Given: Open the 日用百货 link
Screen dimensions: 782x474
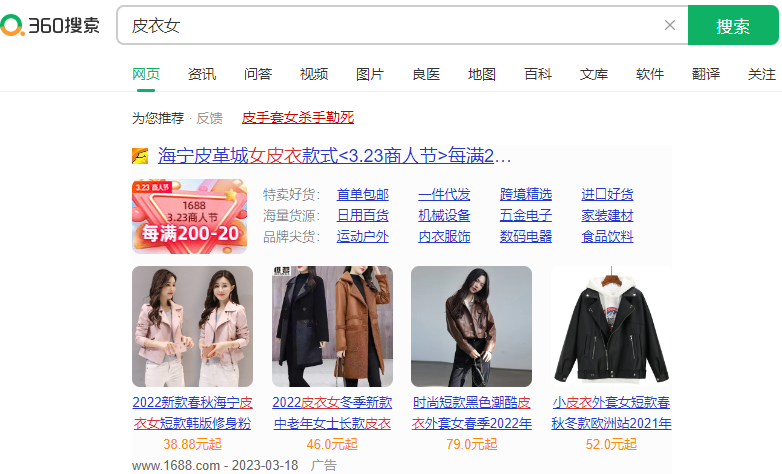Looking at the screenshot, I should 363,216.
